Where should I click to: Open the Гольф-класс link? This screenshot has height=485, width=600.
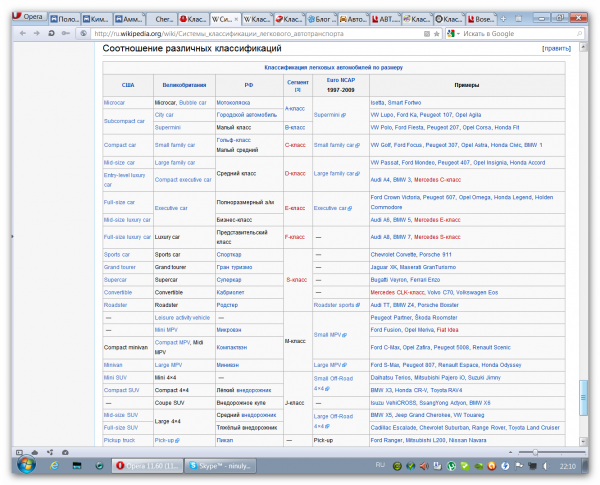233,140
